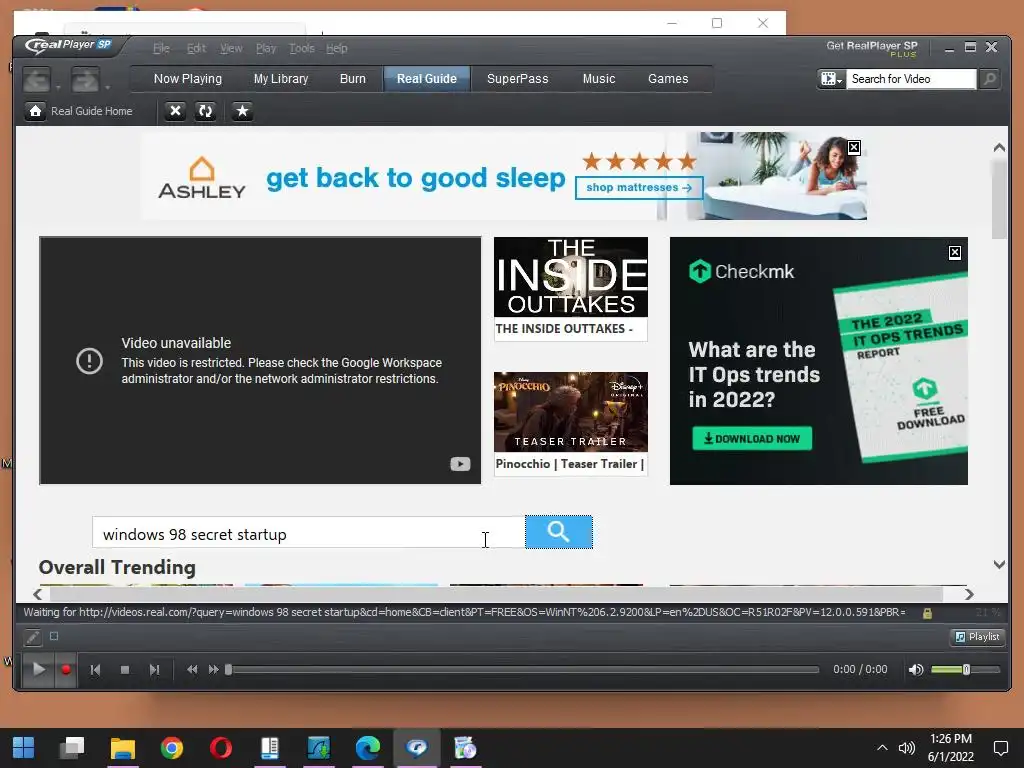The width and height of the screenshot is (1024, 768).
Task: Switch to the Now Playing tab
Action: pos(188,78)
